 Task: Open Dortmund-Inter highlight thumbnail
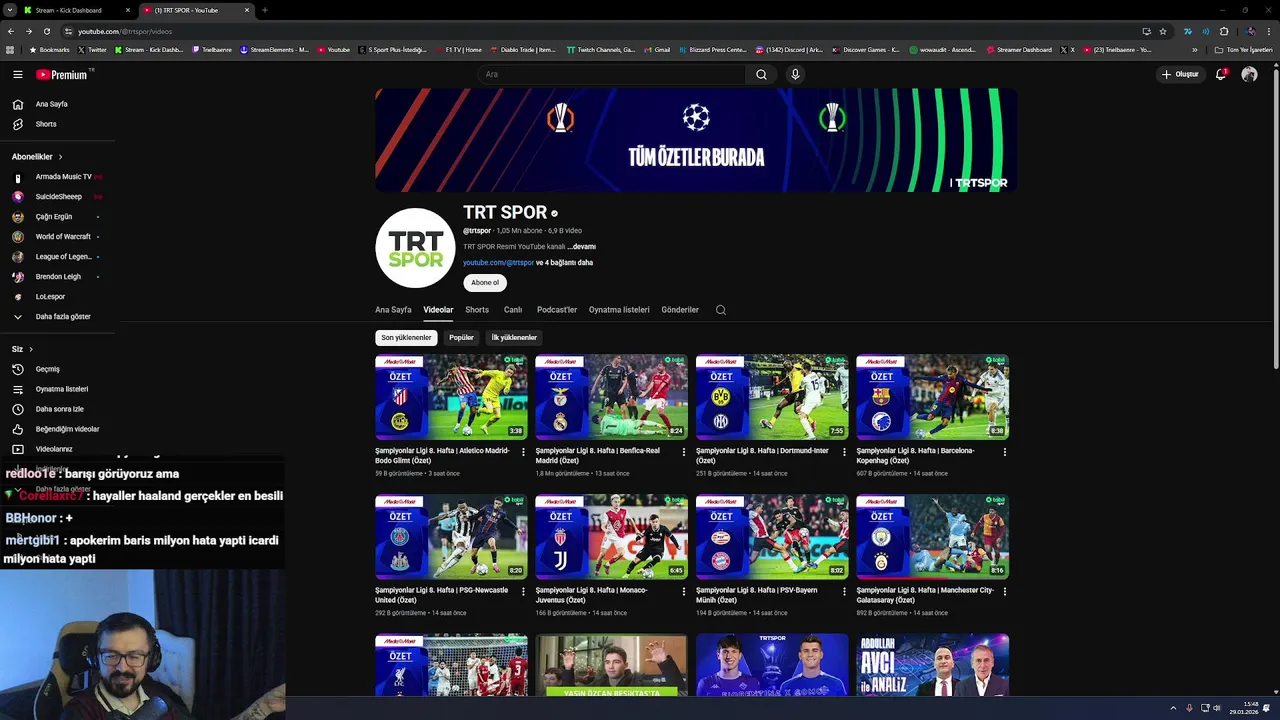(x=772, y=397)
